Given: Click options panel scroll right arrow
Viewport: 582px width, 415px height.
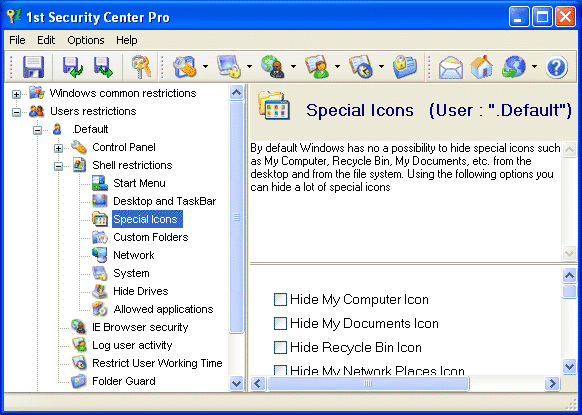Looking at the screenshot, I should point(553,383).
